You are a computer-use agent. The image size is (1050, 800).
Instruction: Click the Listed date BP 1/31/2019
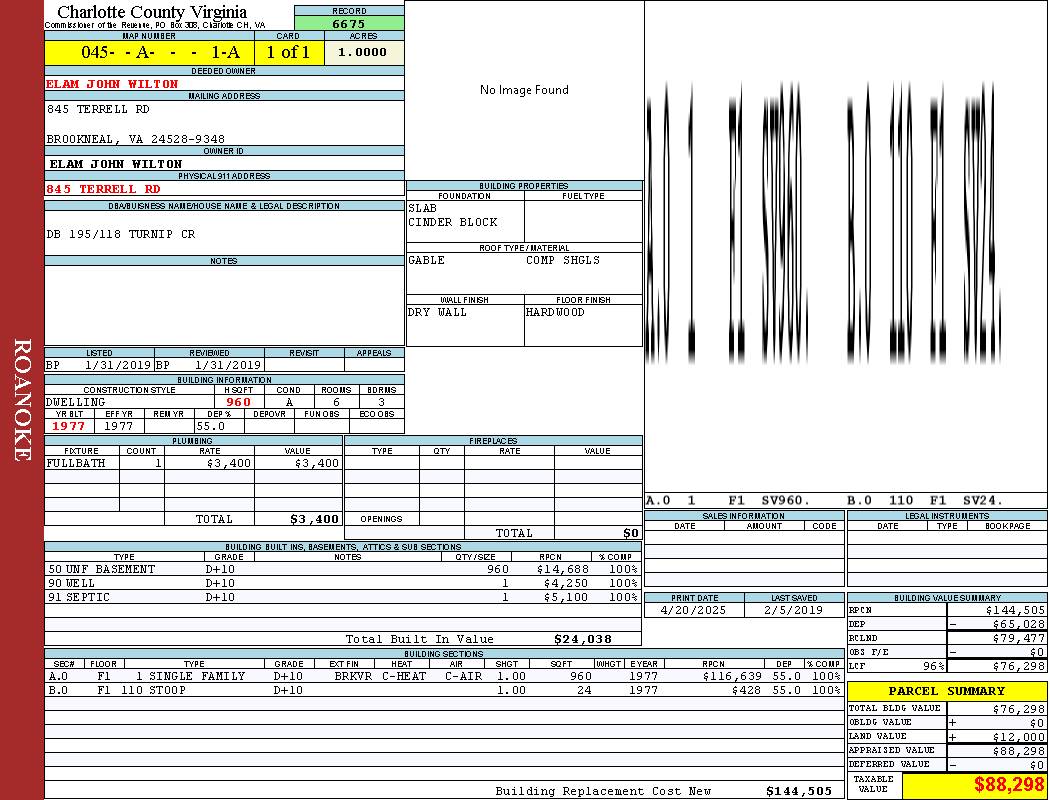click(x=99, y=366)
